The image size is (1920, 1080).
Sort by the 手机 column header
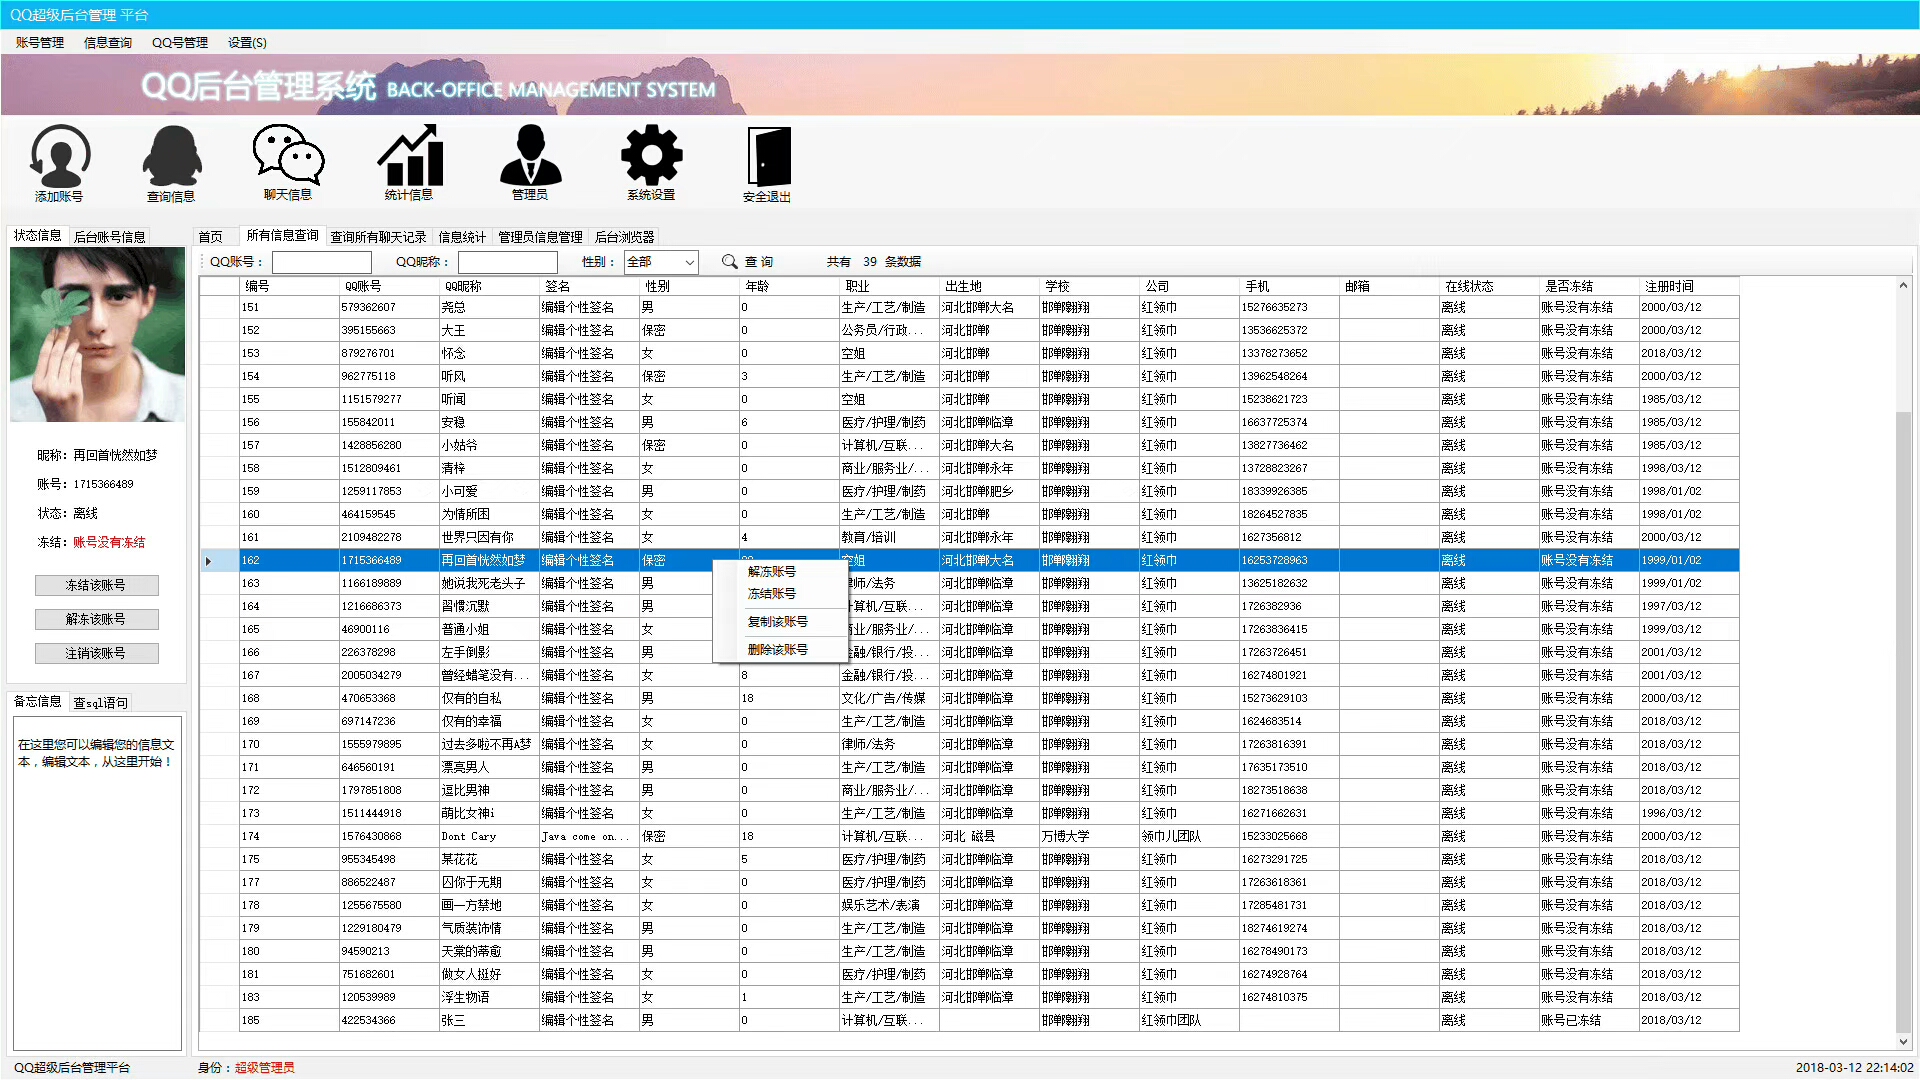coord(1290,286)
